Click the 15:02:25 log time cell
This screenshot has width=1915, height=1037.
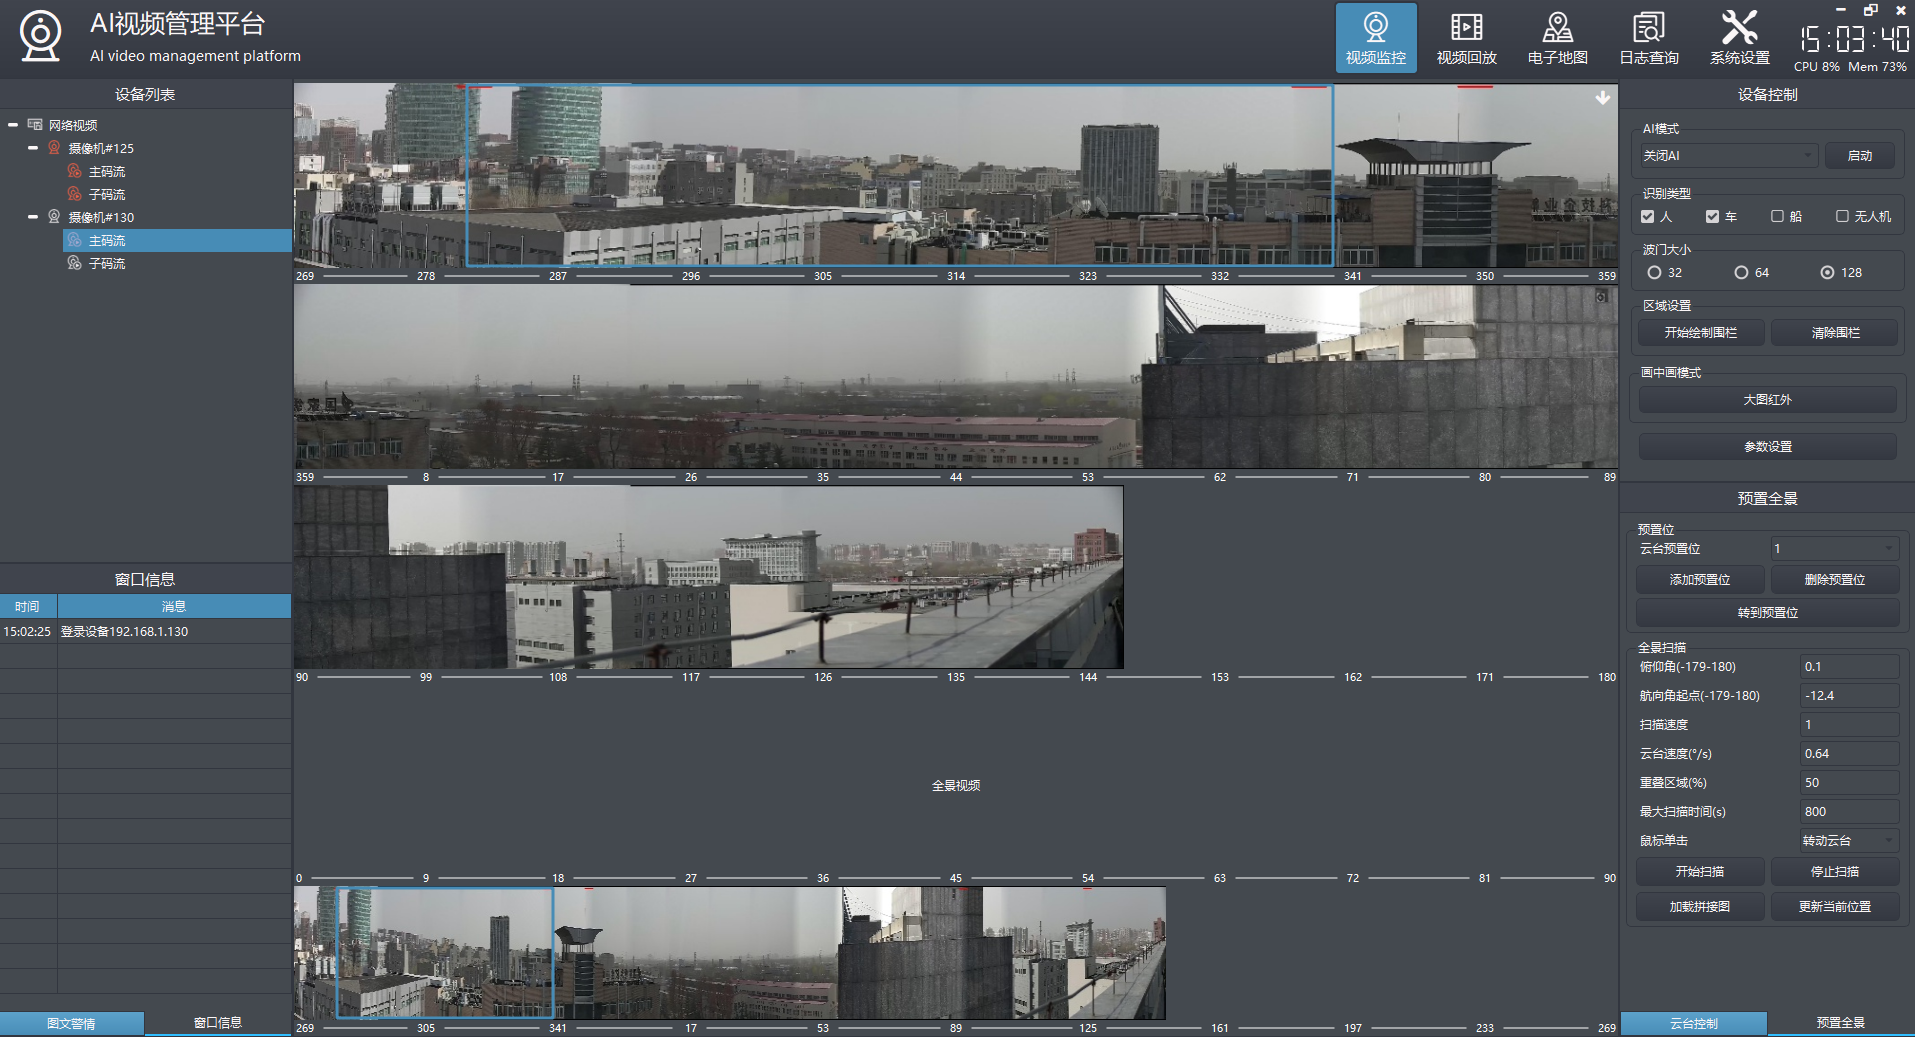point(27,632)
